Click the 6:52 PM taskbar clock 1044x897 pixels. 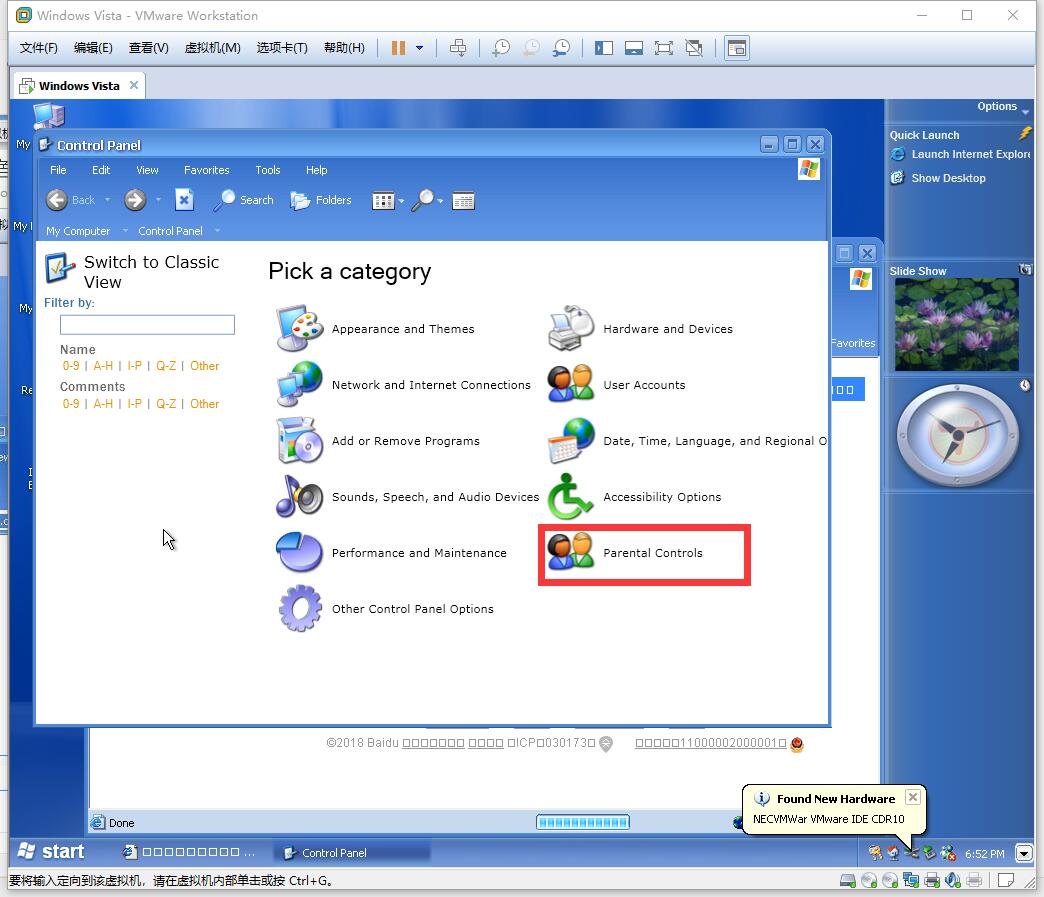pos(984,854)
